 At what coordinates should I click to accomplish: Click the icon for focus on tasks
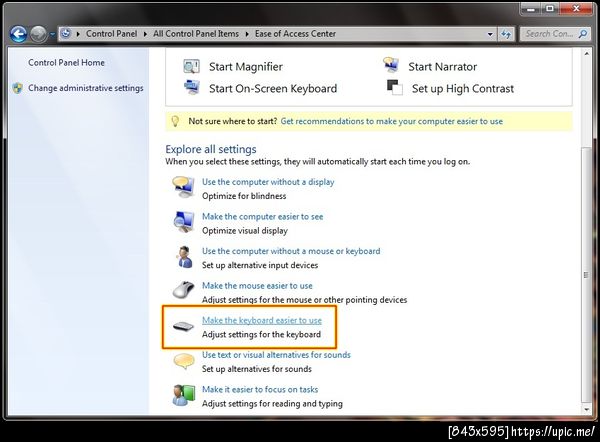point(184,395)
